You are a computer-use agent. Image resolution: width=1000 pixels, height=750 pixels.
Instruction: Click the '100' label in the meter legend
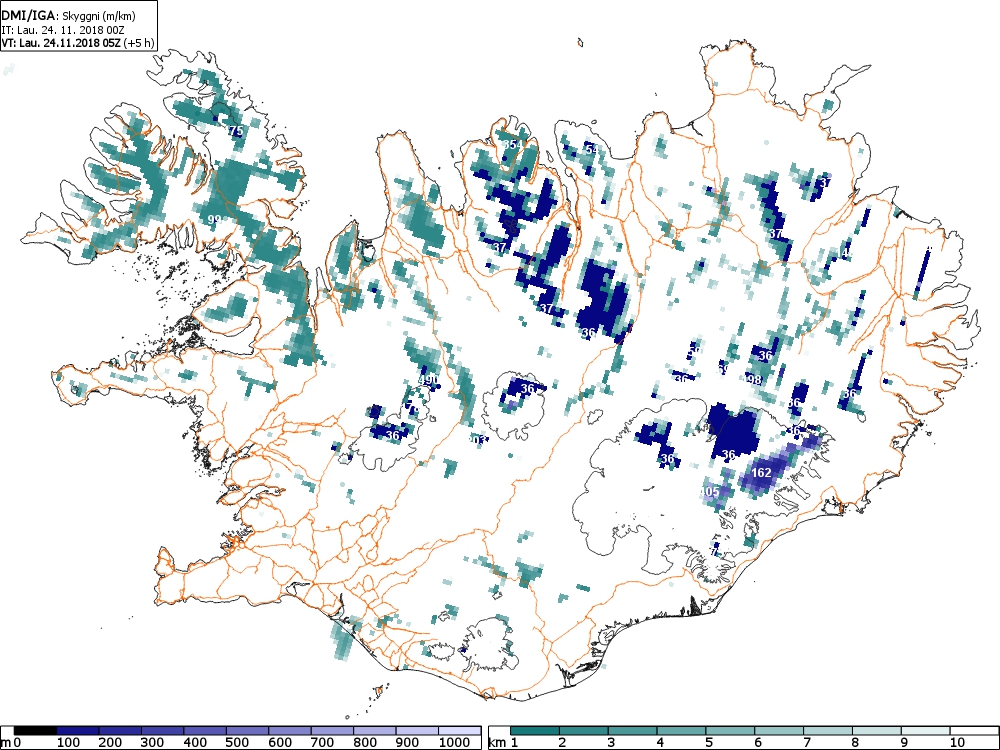tap(68, 742)
